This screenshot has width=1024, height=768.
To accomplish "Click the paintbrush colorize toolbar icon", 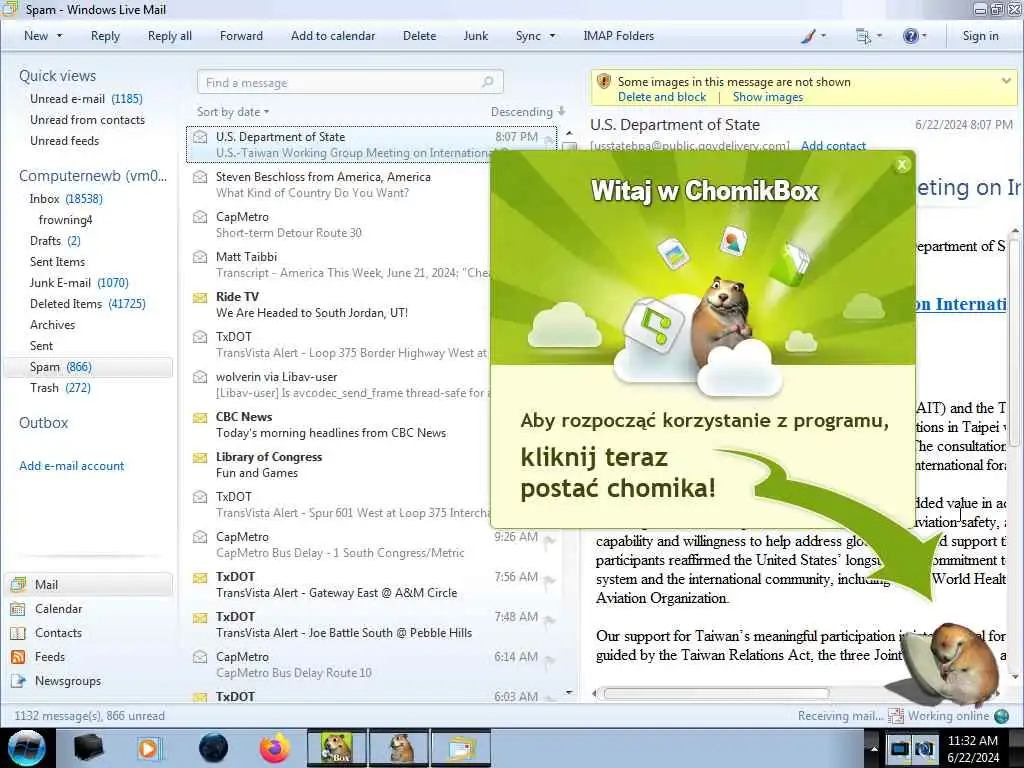I will point(808,36).
